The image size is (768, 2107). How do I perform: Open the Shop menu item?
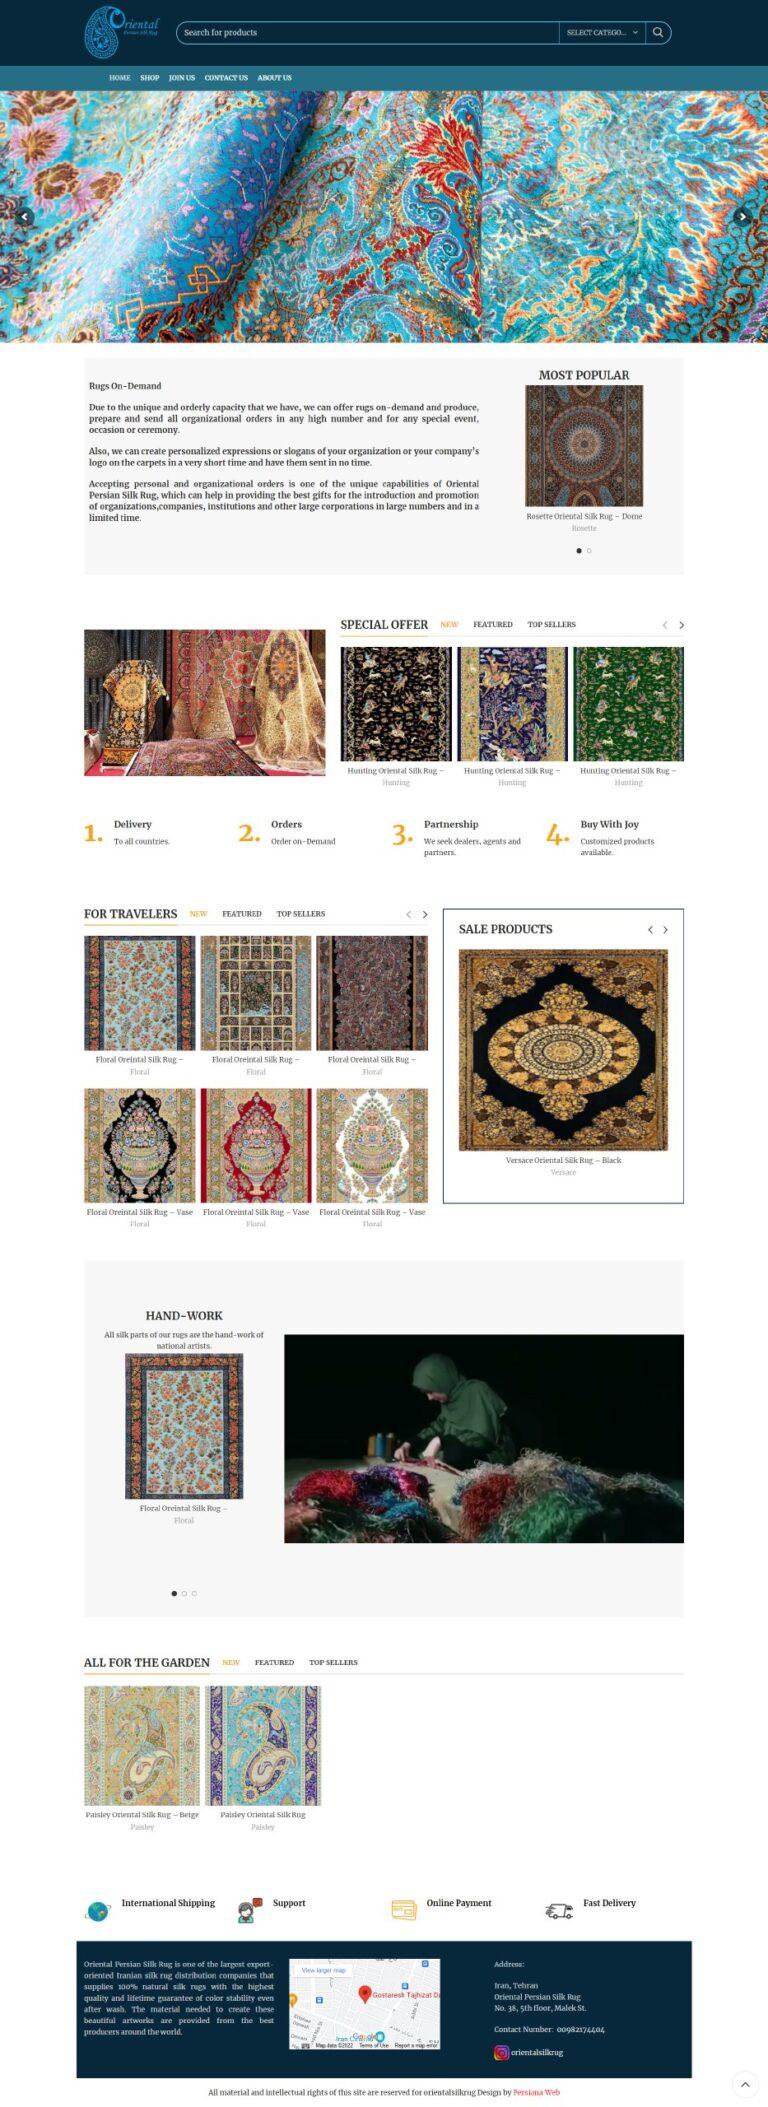coord(150,78)
